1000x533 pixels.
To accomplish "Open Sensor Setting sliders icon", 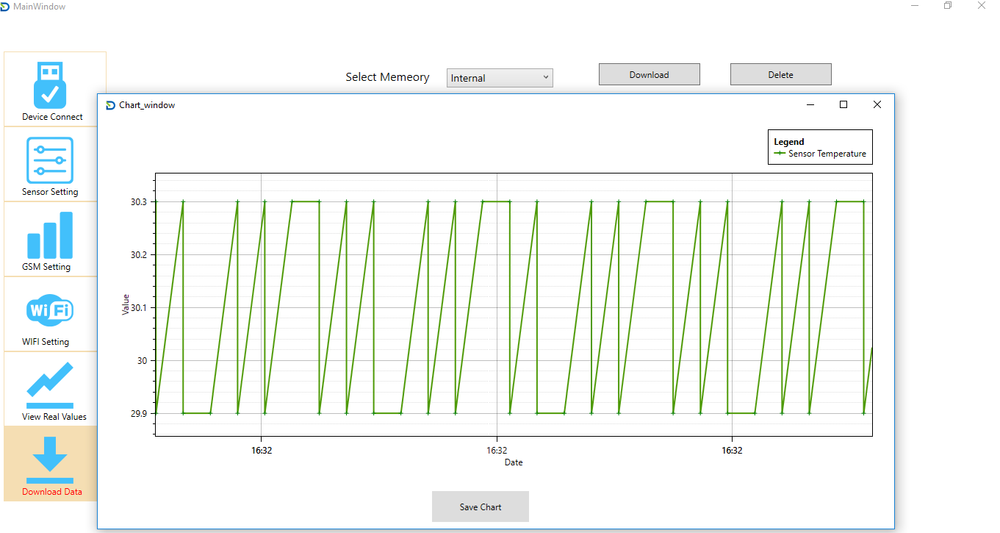I will coord(50,160).
